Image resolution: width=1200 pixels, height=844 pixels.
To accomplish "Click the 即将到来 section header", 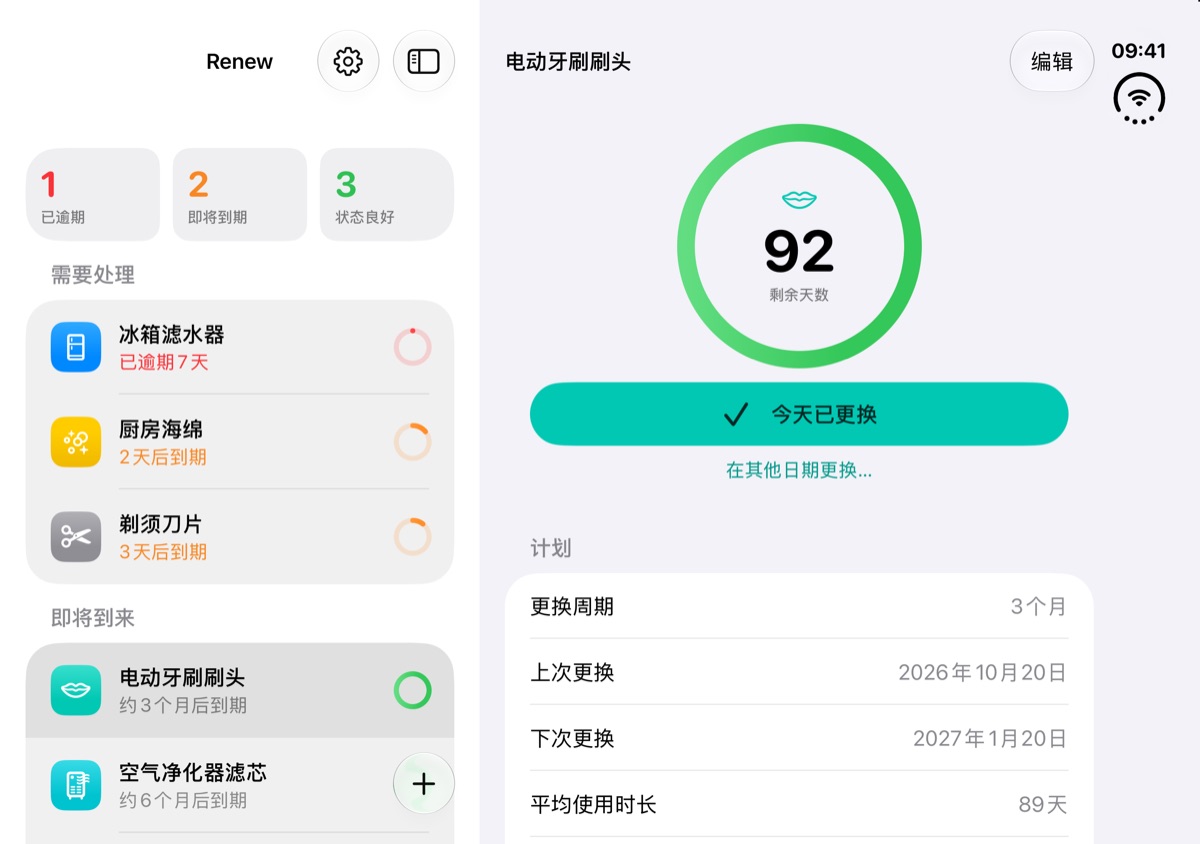I will click(93, 618).
